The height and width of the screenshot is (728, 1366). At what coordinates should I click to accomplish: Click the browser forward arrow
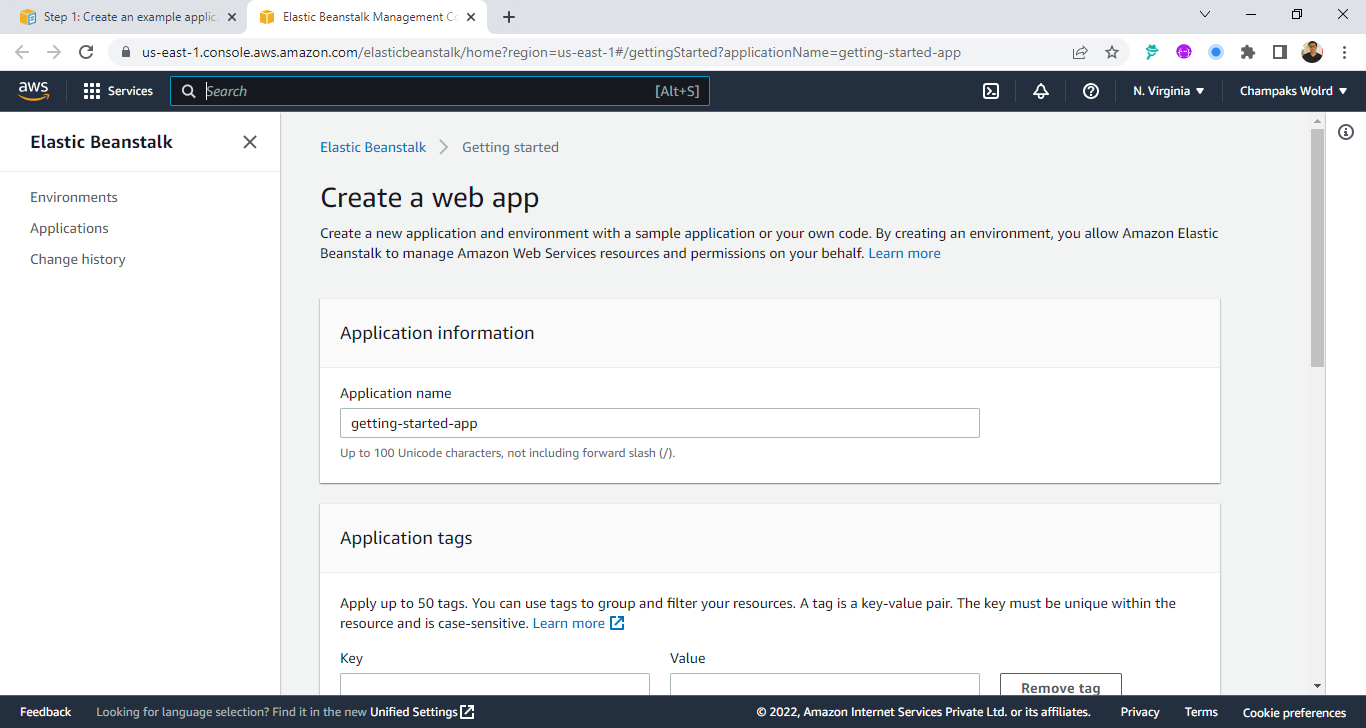pos(54,52)
